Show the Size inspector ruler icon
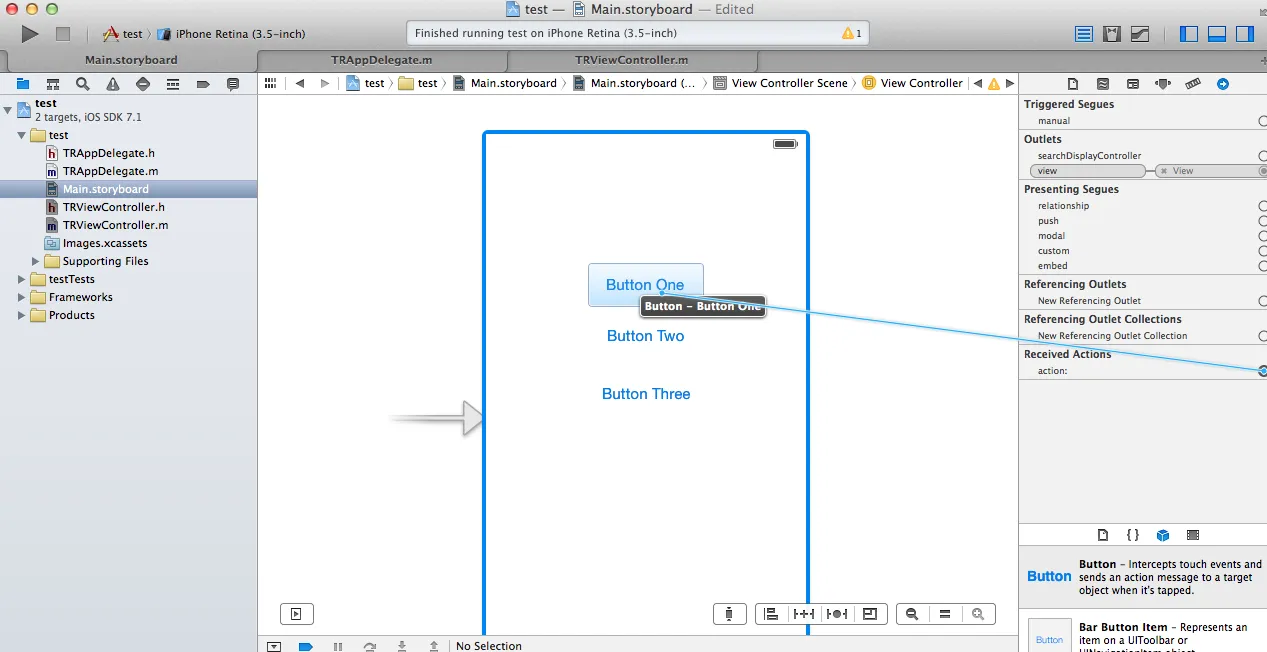 point(1193,84)
